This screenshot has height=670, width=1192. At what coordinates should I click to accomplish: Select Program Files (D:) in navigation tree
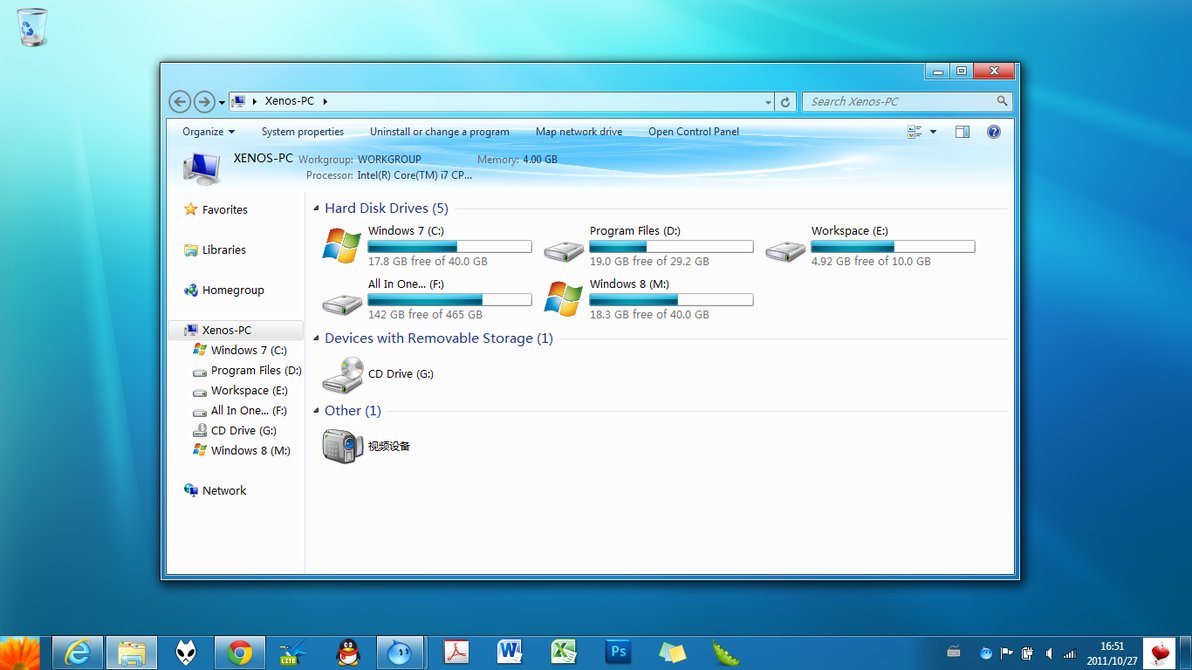(255, 371)
